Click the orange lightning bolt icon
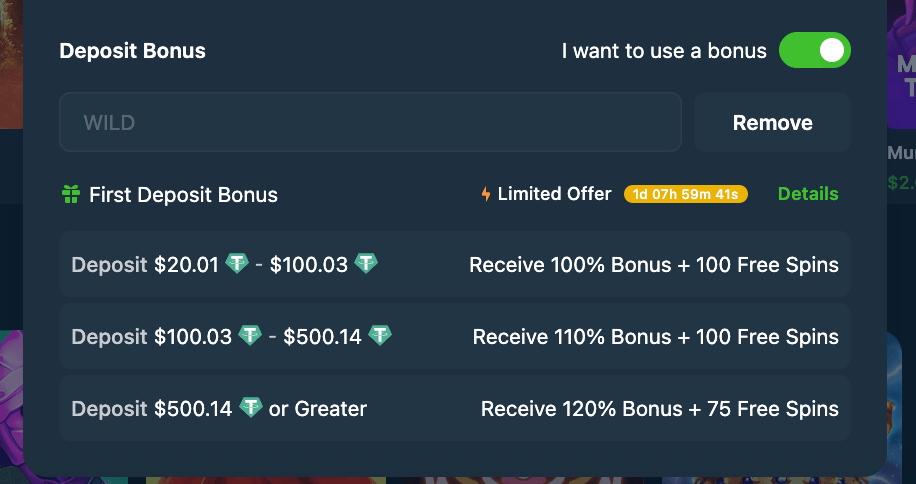Viewport: 916px width, 484px height. coord(486,194)
